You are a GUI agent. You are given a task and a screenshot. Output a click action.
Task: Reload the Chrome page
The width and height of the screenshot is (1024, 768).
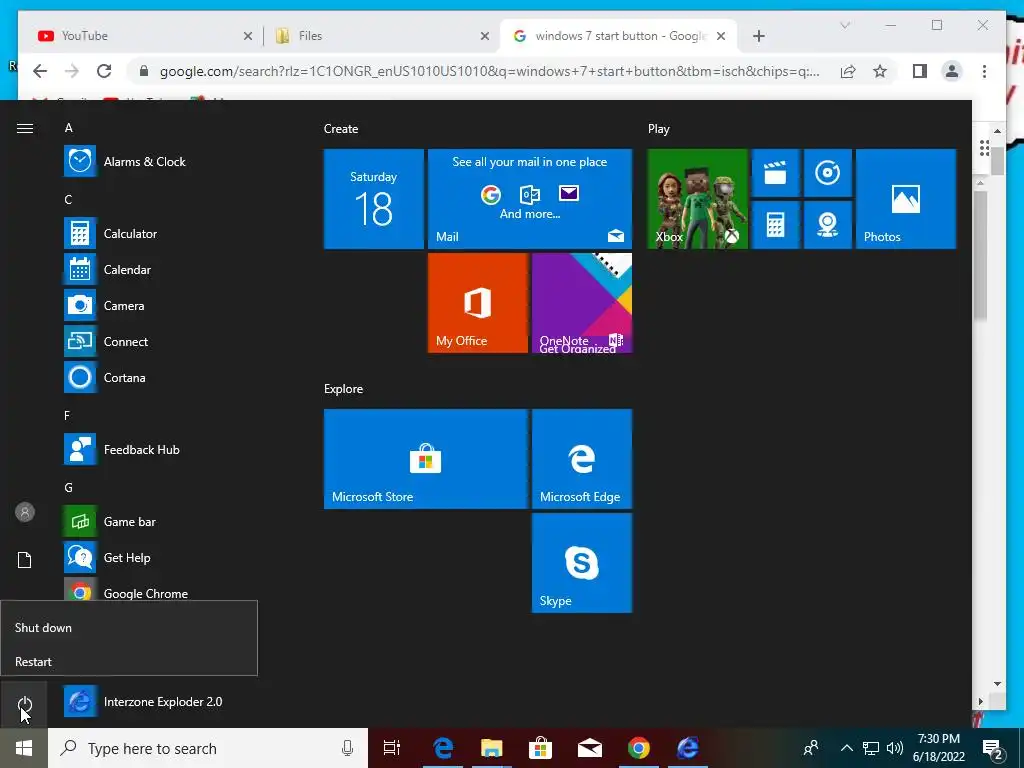pos(104,71)
